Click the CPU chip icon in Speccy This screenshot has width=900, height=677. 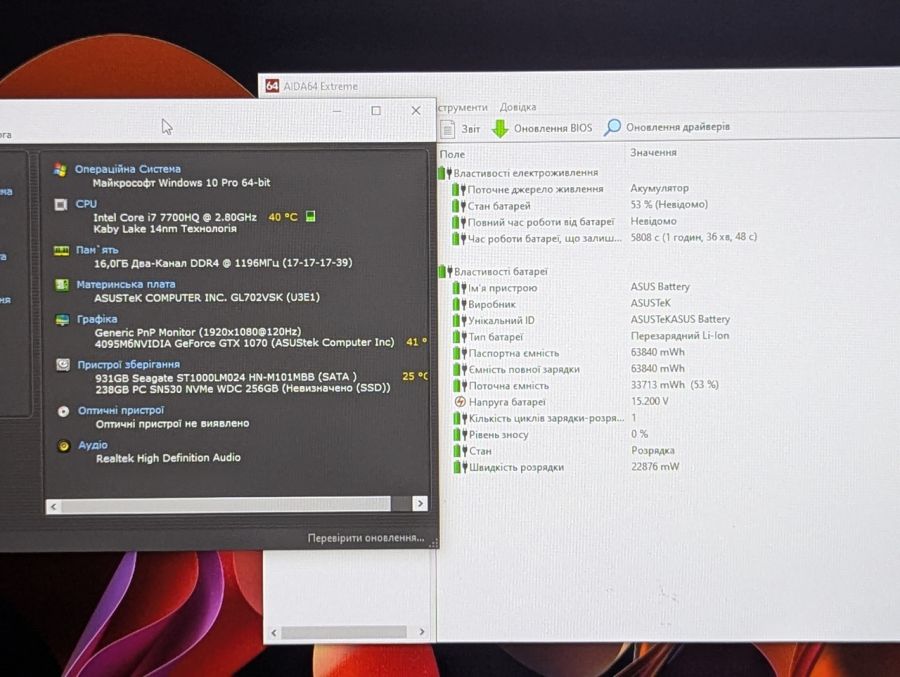[61, 204]
